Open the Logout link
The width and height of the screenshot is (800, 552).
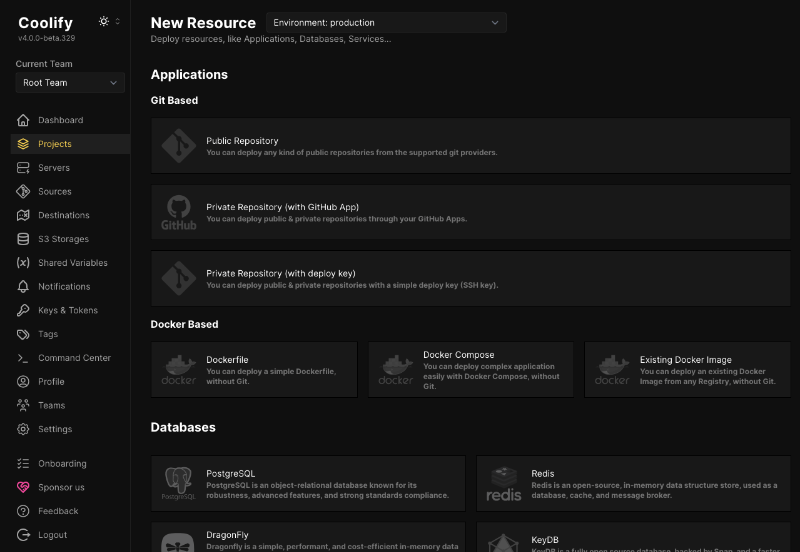(x=70, y=535)
